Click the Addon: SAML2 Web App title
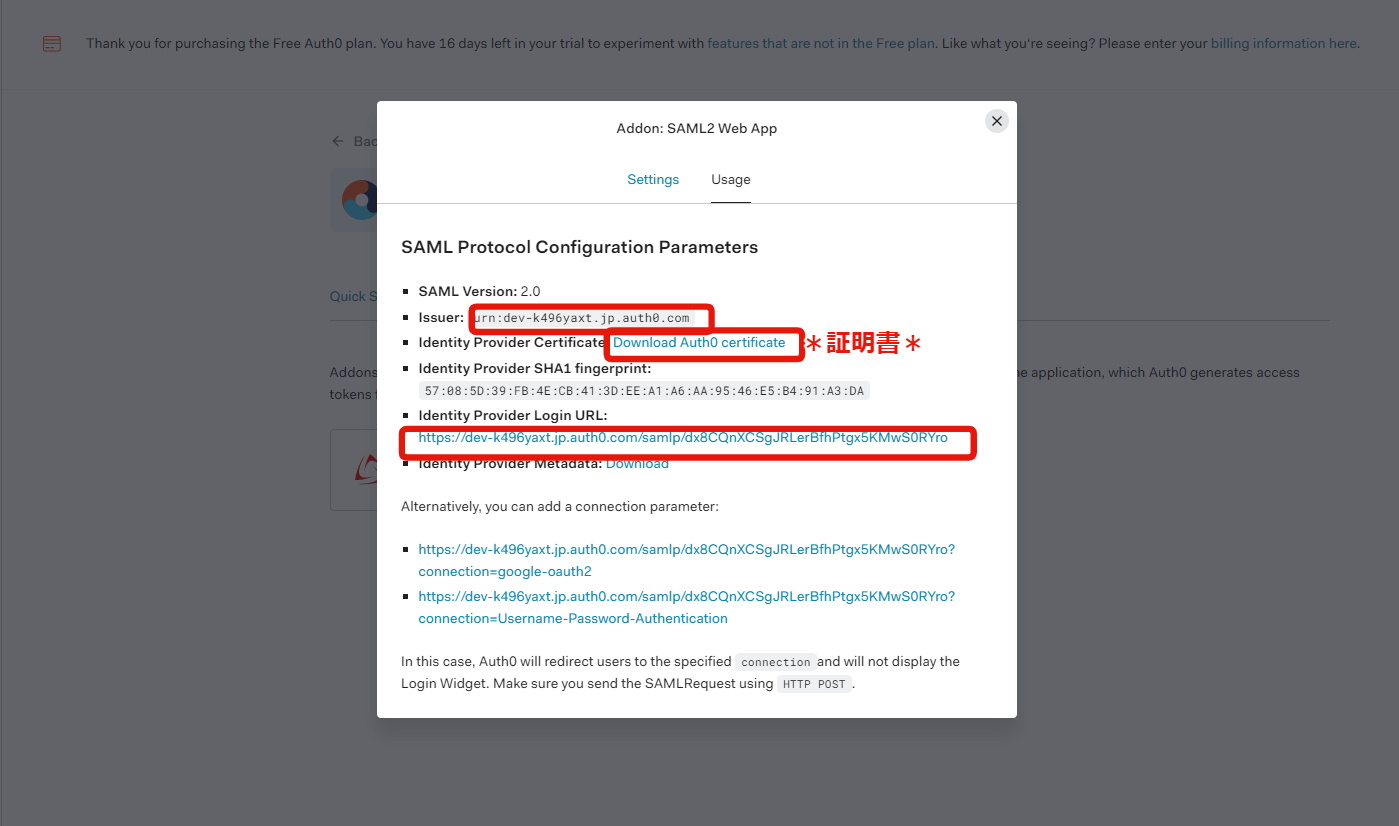Viewport: 1399px width, 826px height. pos(697,128)
